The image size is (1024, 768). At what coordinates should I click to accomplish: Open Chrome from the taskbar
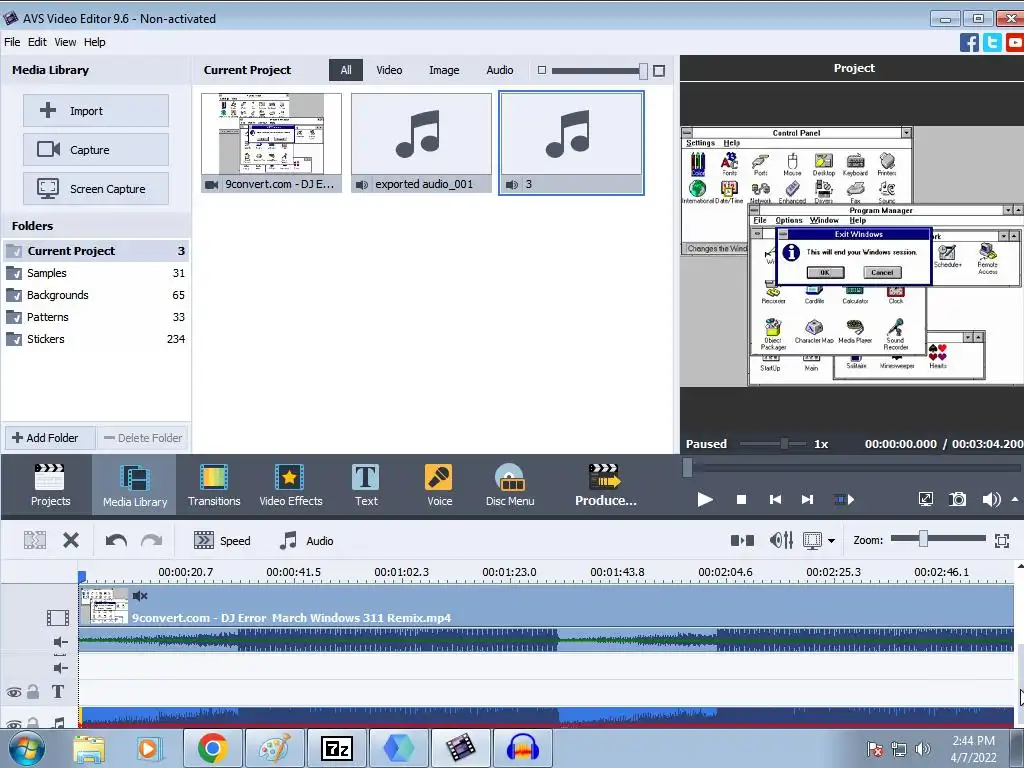pyautogui.click(x=212, y=748)
